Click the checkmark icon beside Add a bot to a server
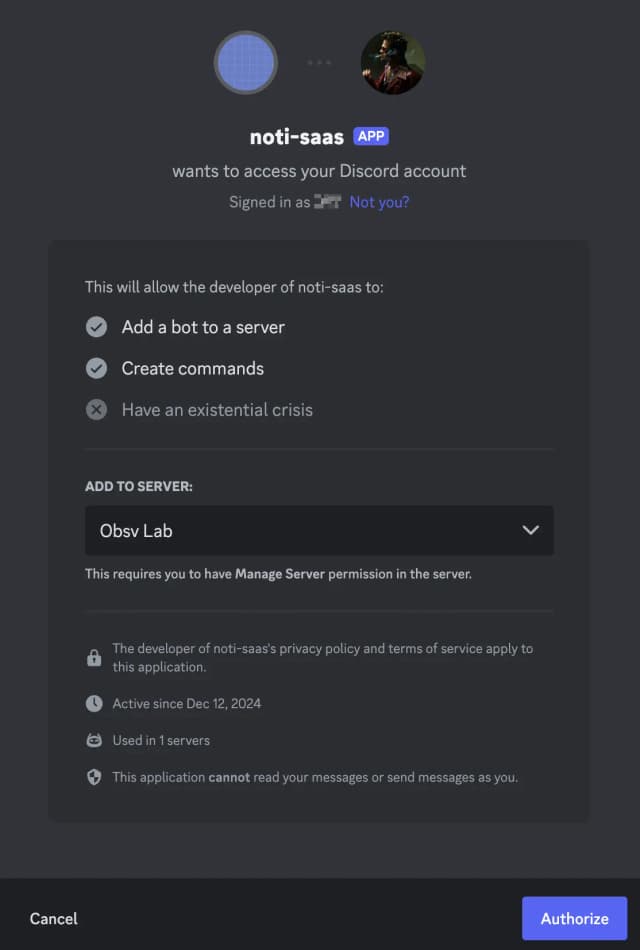Image resolution: width=640 pixels, height=950 pixels. coord(96,326)
